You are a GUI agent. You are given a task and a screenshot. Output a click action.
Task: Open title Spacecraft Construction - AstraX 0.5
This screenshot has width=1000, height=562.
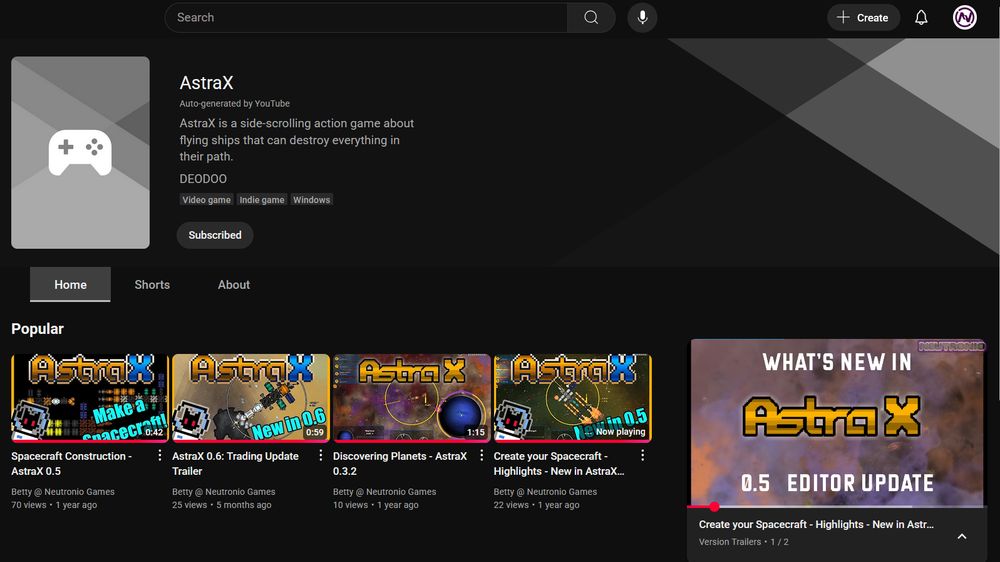[x=71, y=464]
